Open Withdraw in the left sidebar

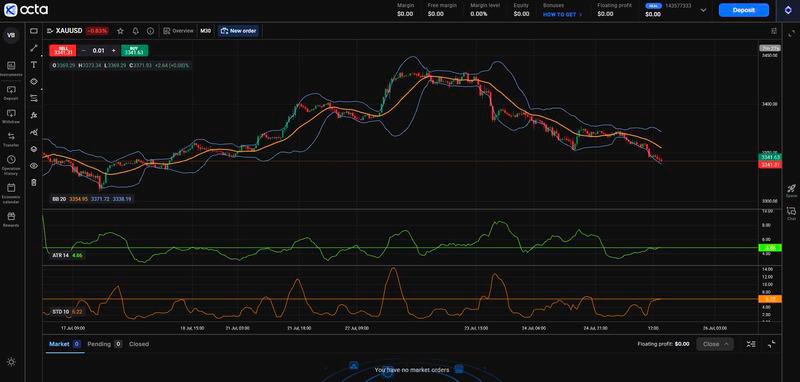coord(11,116)
